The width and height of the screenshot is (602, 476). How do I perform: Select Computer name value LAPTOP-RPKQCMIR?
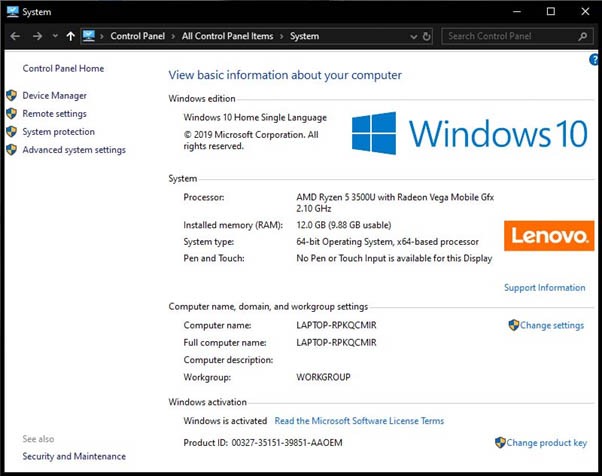tap(336, 326)
